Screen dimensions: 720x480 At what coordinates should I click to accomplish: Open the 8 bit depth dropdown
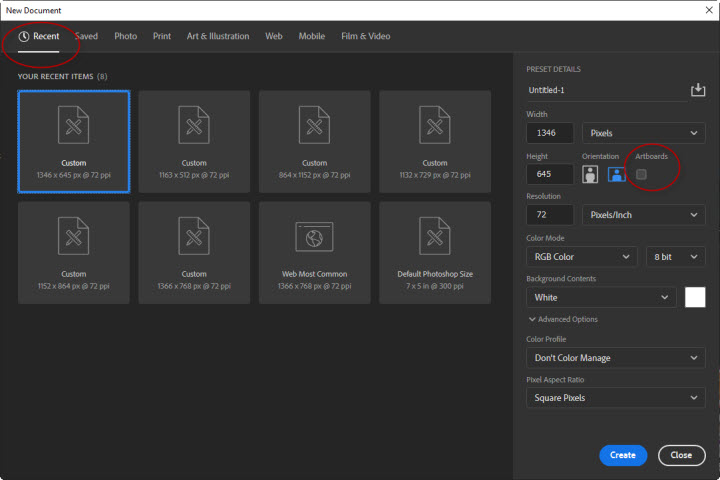pos(675,257)
